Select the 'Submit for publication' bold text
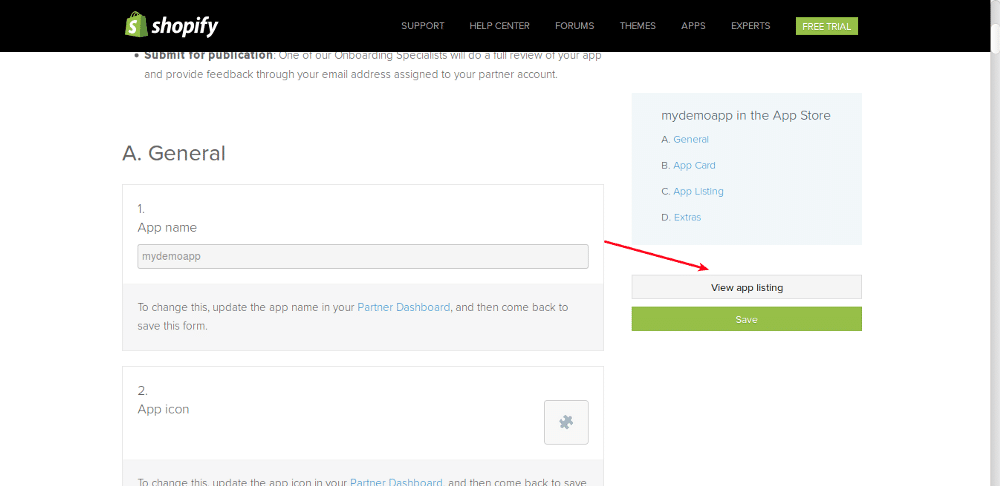Viewport: 1000px width, 486px height. [x=209, y=55]
